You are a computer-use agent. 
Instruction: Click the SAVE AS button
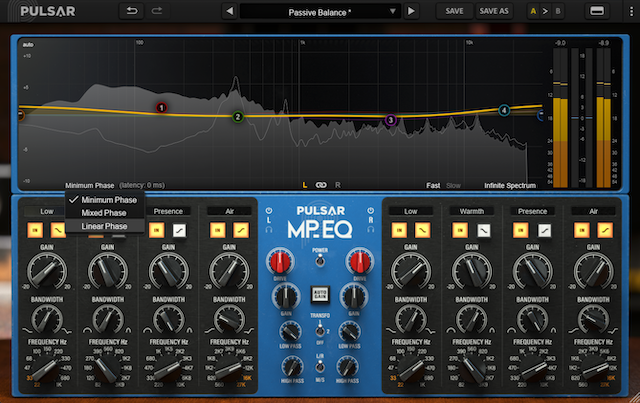(493, 11)
